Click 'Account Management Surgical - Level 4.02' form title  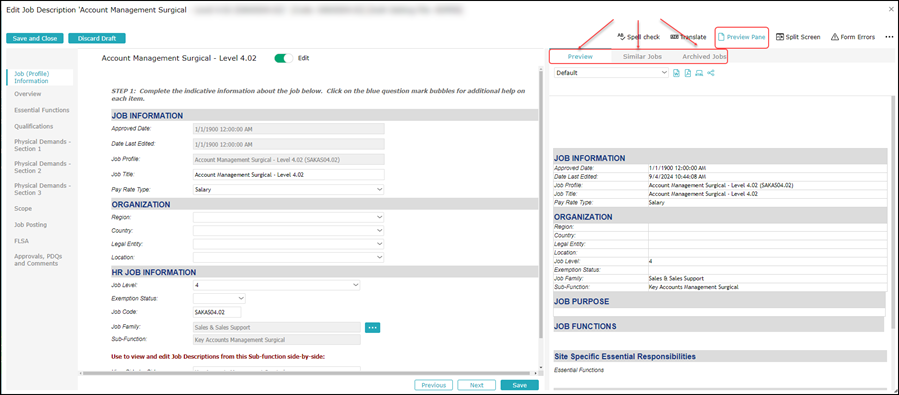tap(179, 58)
